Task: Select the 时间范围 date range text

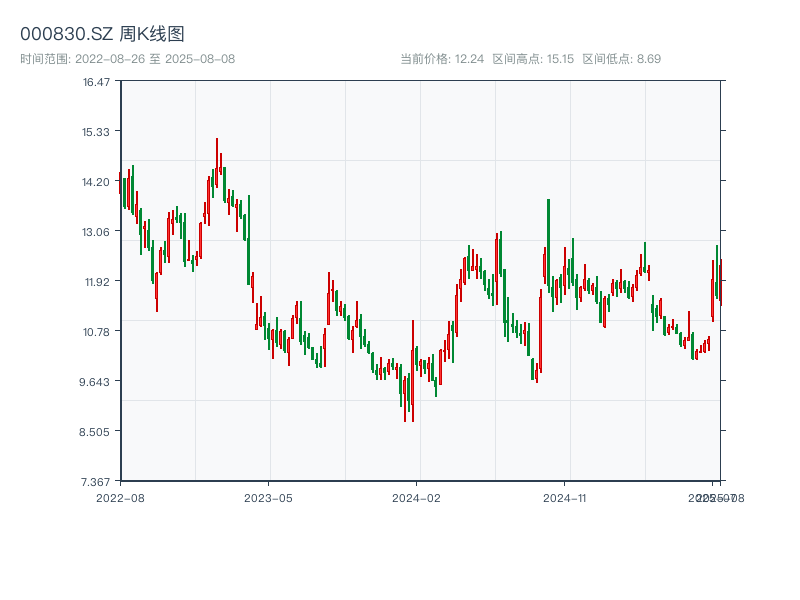Action: 127,59
